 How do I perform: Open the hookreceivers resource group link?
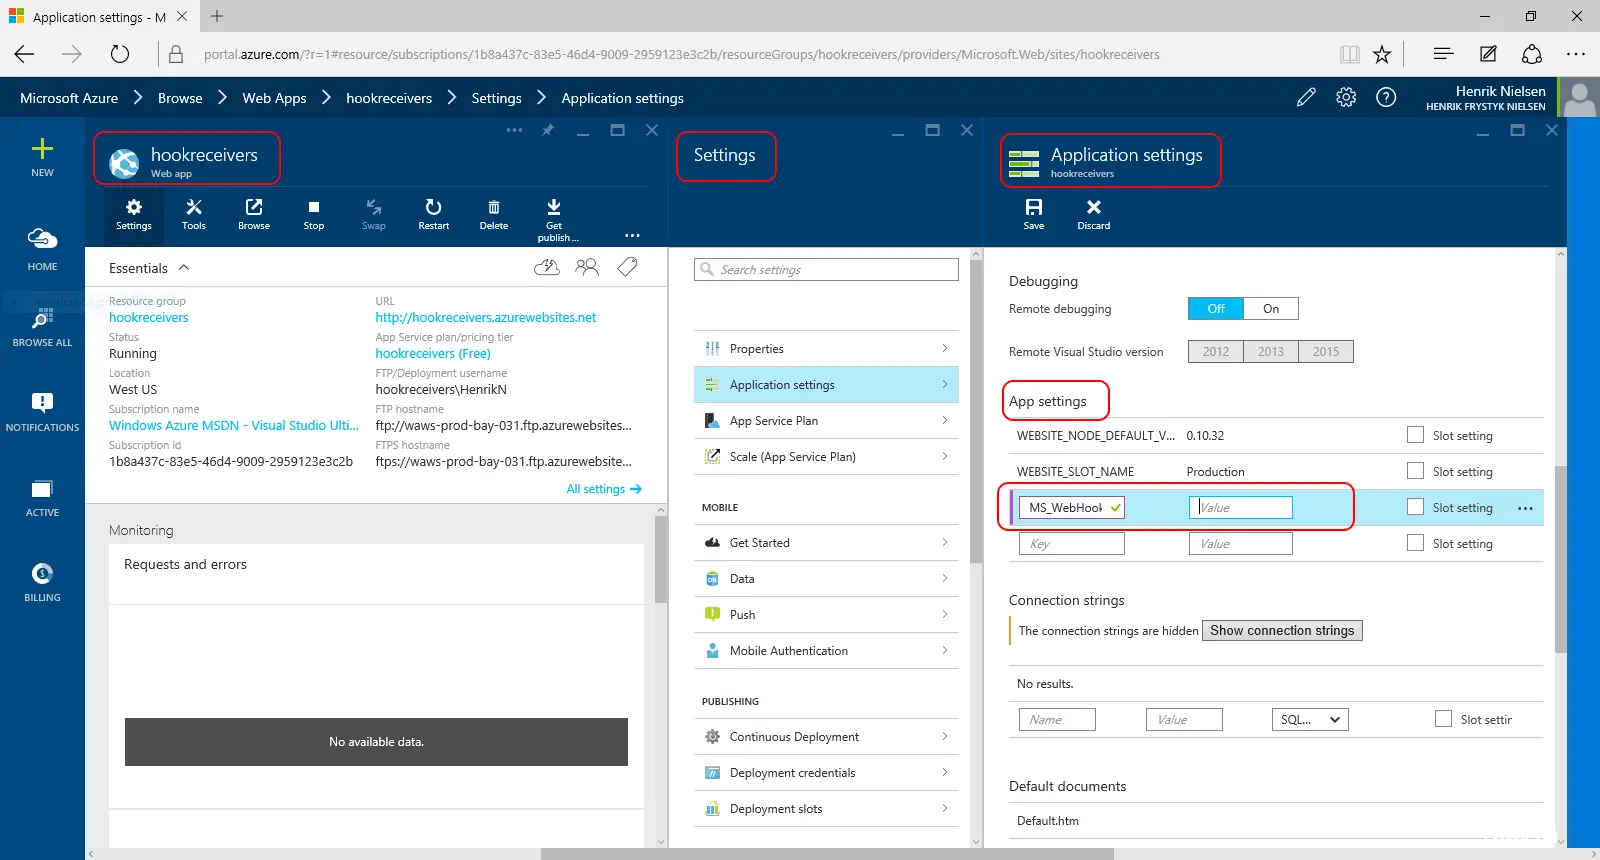tap(148, 317)
